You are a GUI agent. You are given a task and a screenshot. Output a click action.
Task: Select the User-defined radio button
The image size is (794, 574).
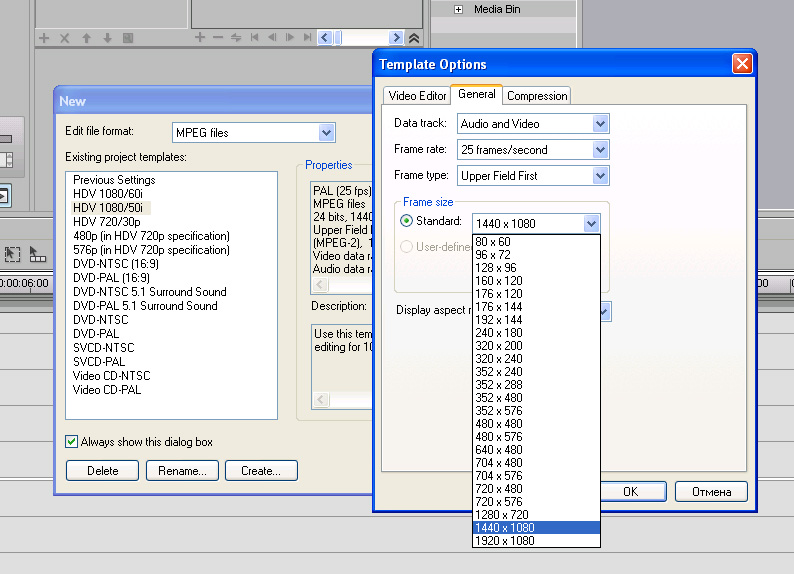click(406, 247)
